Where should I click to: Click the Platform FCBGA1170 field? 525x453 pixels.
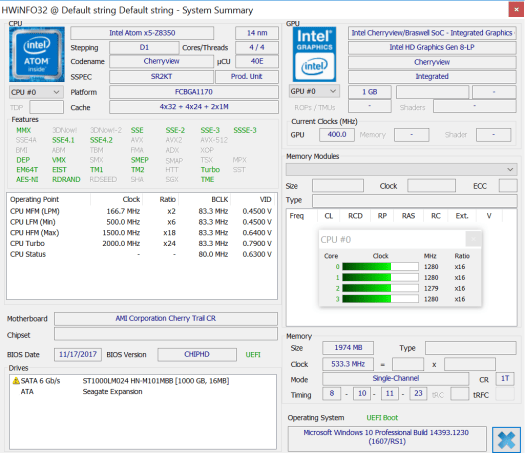point(194,92)
